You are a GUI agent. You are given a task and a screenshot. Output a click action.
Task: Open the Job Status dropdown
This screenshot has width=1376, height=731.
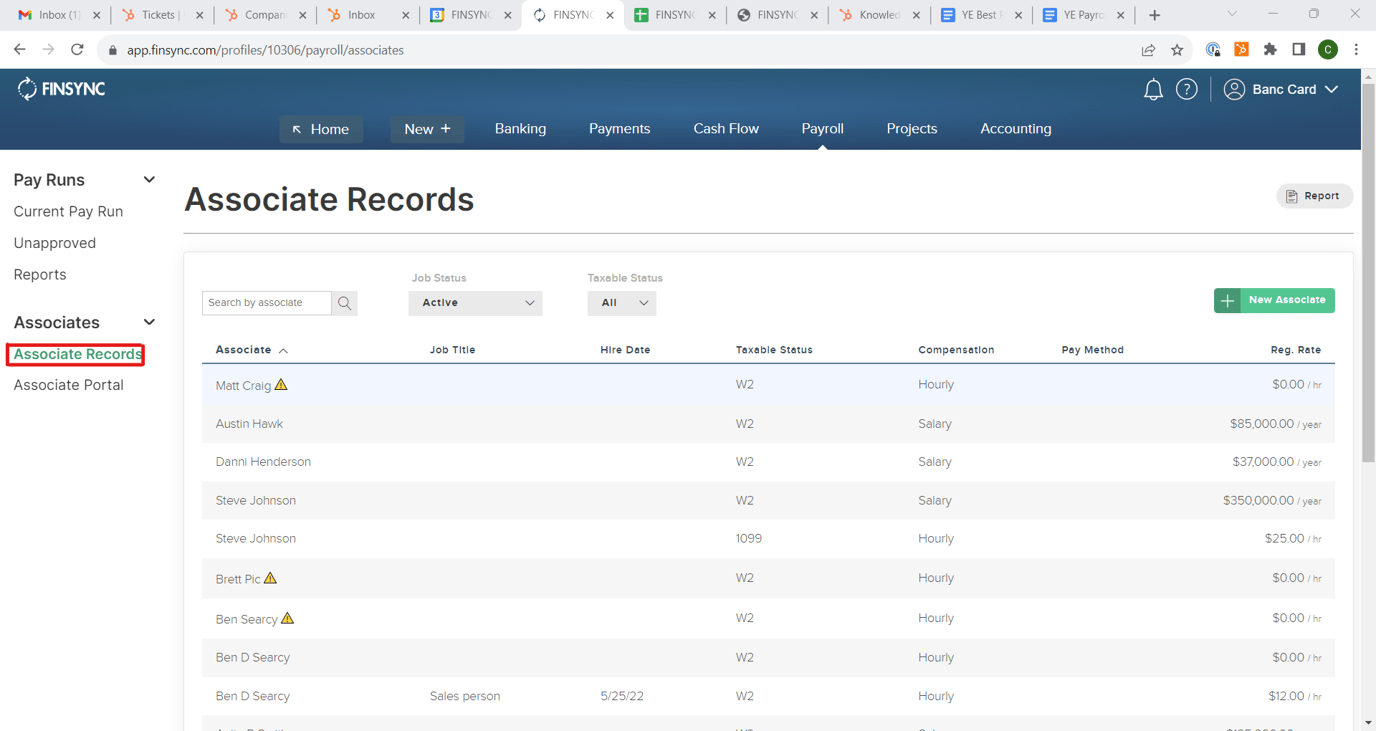(x=475, y=302)
